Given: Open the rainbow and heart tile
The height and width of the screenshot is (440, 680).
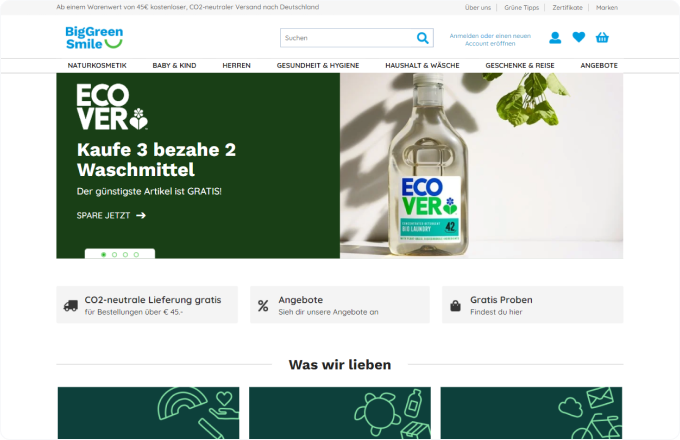Looking at the screenshot, I should tap(148, 413).
